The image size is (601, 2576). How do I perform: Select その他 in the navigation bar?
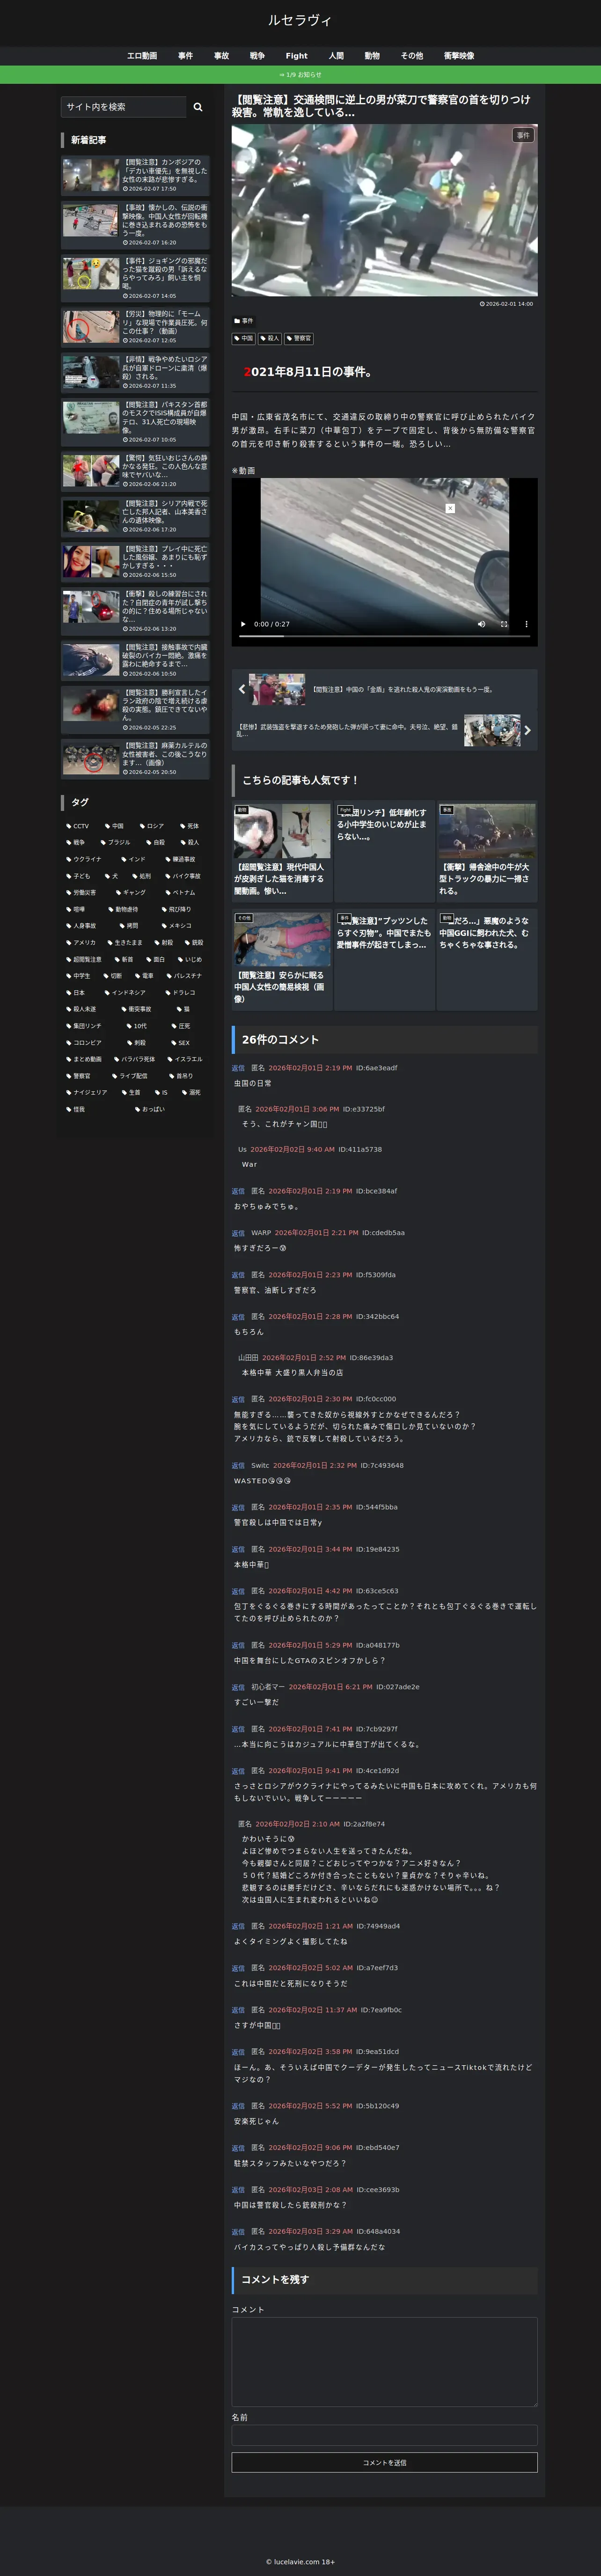(412, 56)
